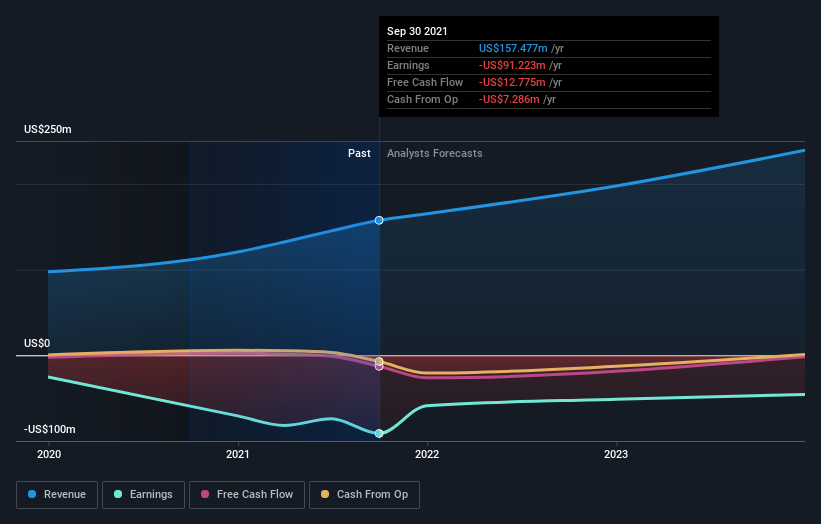Click the -US$100m y-axis label

click(50, 429)
